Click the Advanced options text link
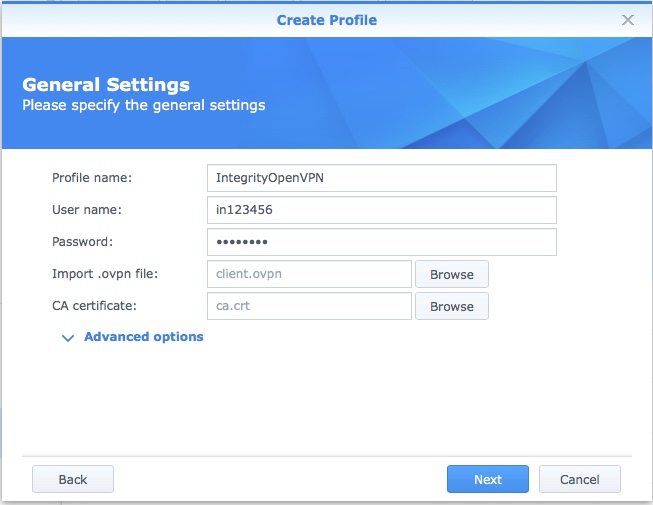Viewport: 653px width, 505px height. [x=143, y=337]
